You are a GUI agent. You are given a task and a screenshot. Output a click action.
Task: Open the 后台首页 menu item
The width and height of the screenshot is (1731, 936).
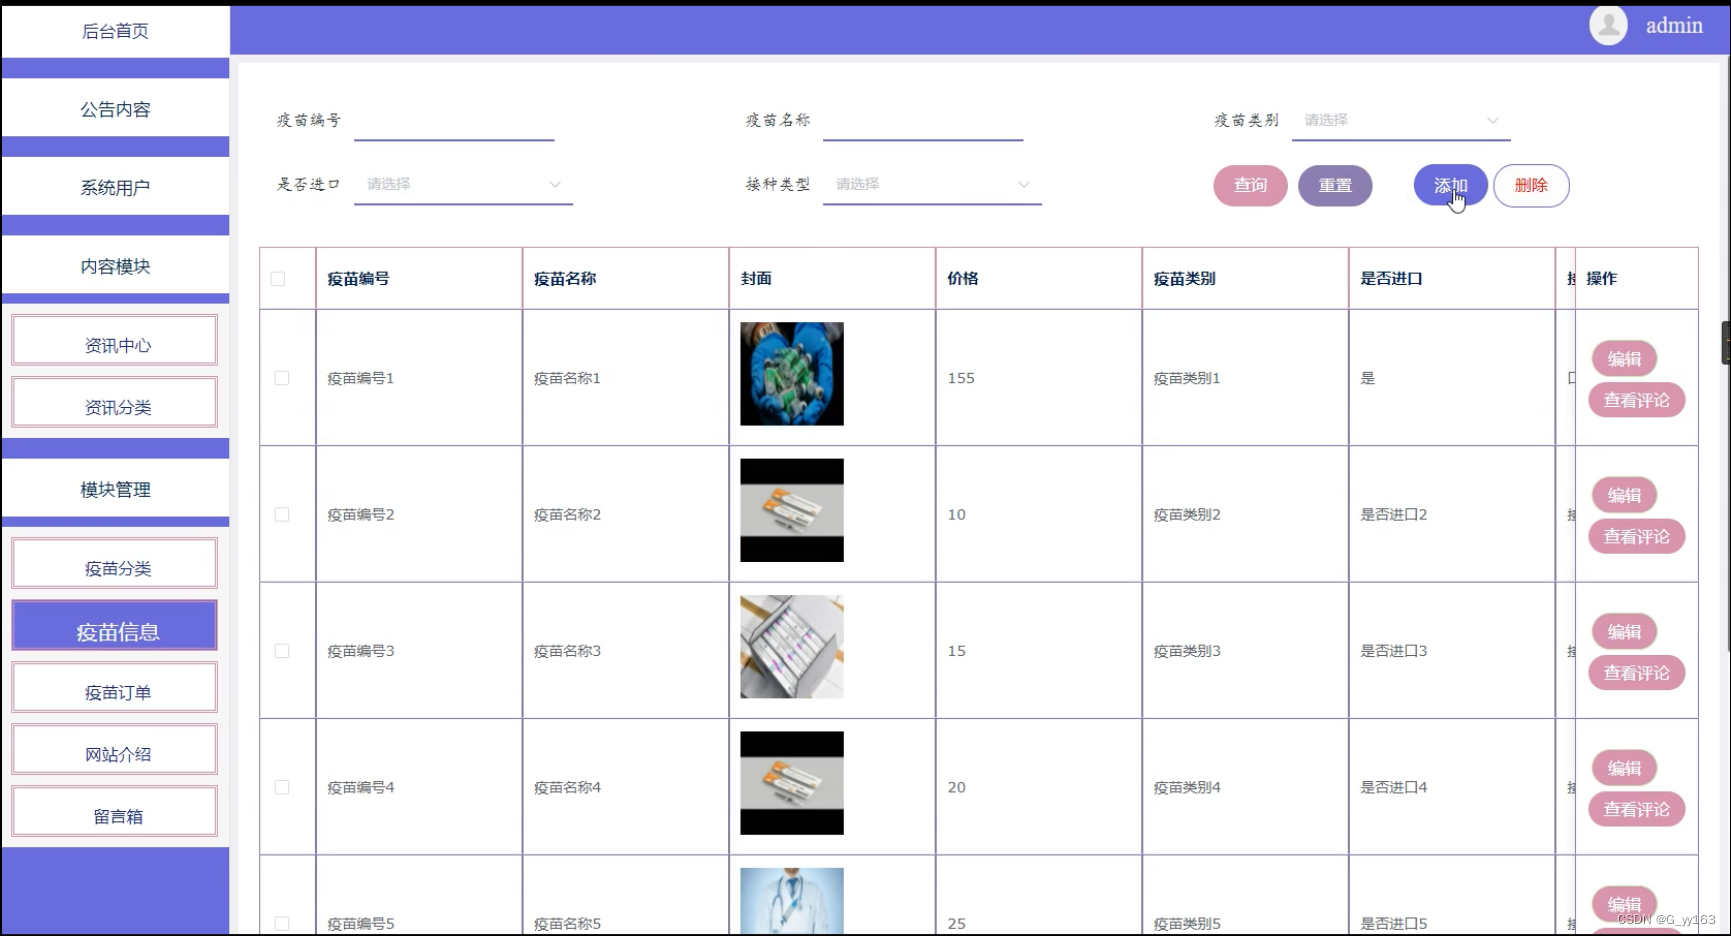click(x=115, y=31)
